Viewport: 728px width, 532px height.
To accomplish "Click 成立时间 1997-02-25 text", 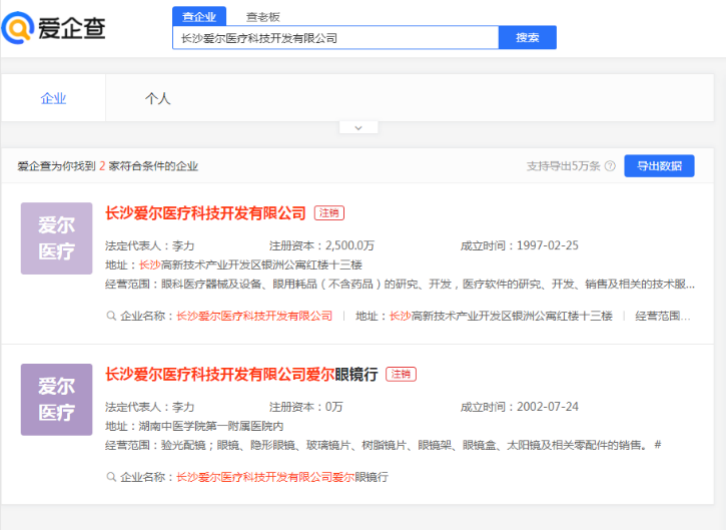I will (520, 245).
